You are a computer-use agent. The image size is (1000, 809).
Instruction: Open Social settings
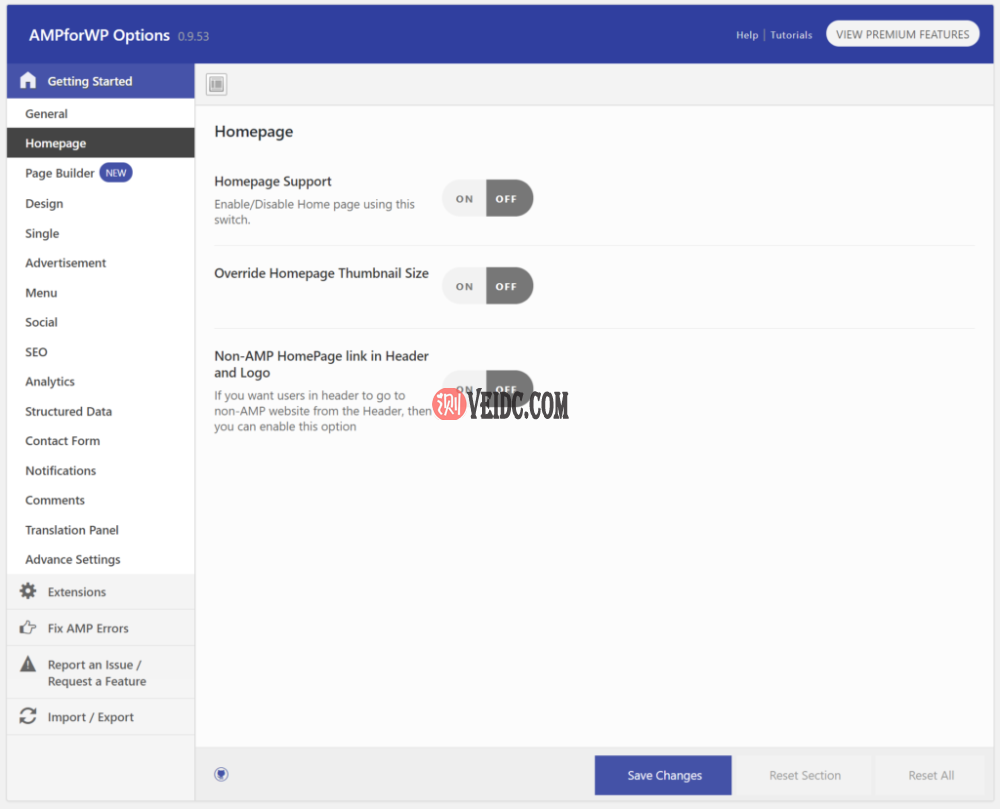point(101,322)
